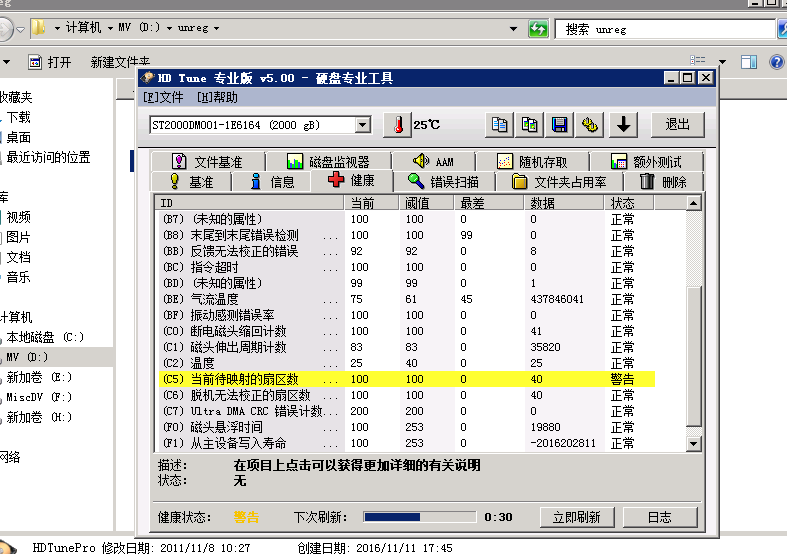Viewport: 787px width, 554px height.
Task: Sort by the 当前 column header
Action: click(371, 203)
